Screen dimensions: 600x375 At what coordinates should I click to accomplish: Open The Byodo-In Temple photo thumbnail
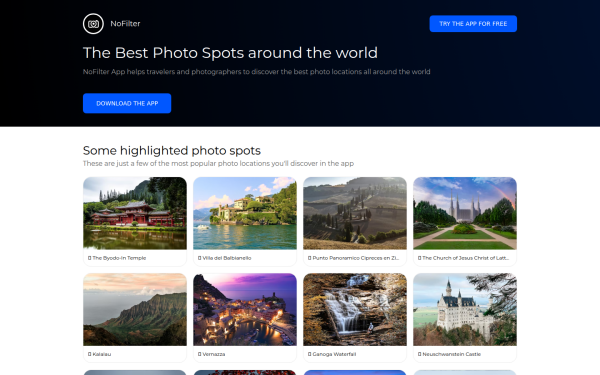[x=135, y=213]
